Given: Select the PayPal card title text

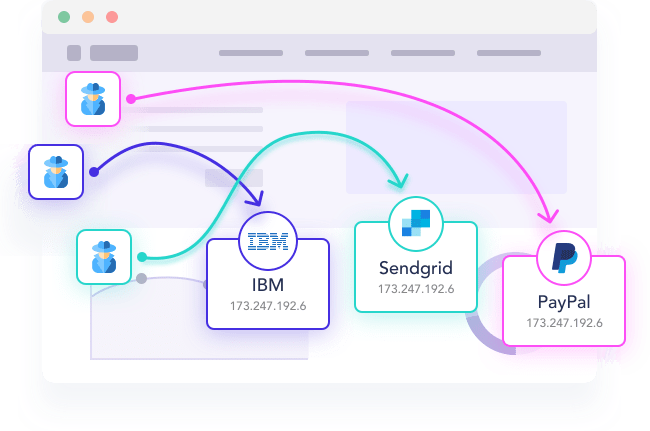Looking at the screenshot, I should 564,302.
